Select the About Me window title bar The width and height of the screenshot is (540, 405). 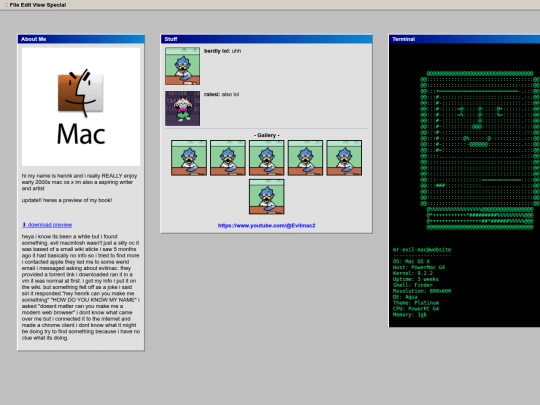[81, 39]
